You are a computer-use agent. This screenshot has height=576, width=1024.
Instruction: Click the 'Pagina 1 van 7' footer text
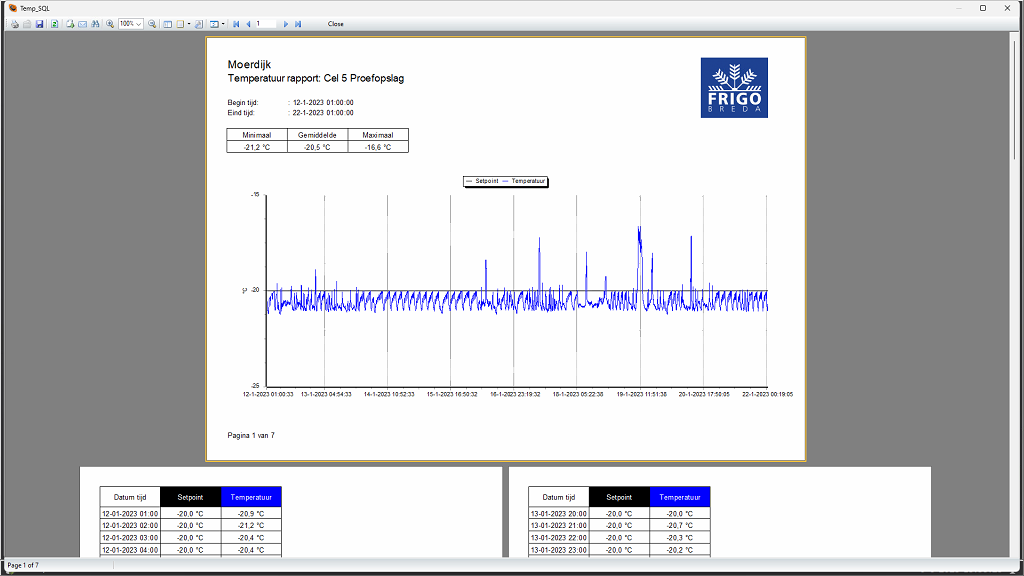(x=251, y=436)
